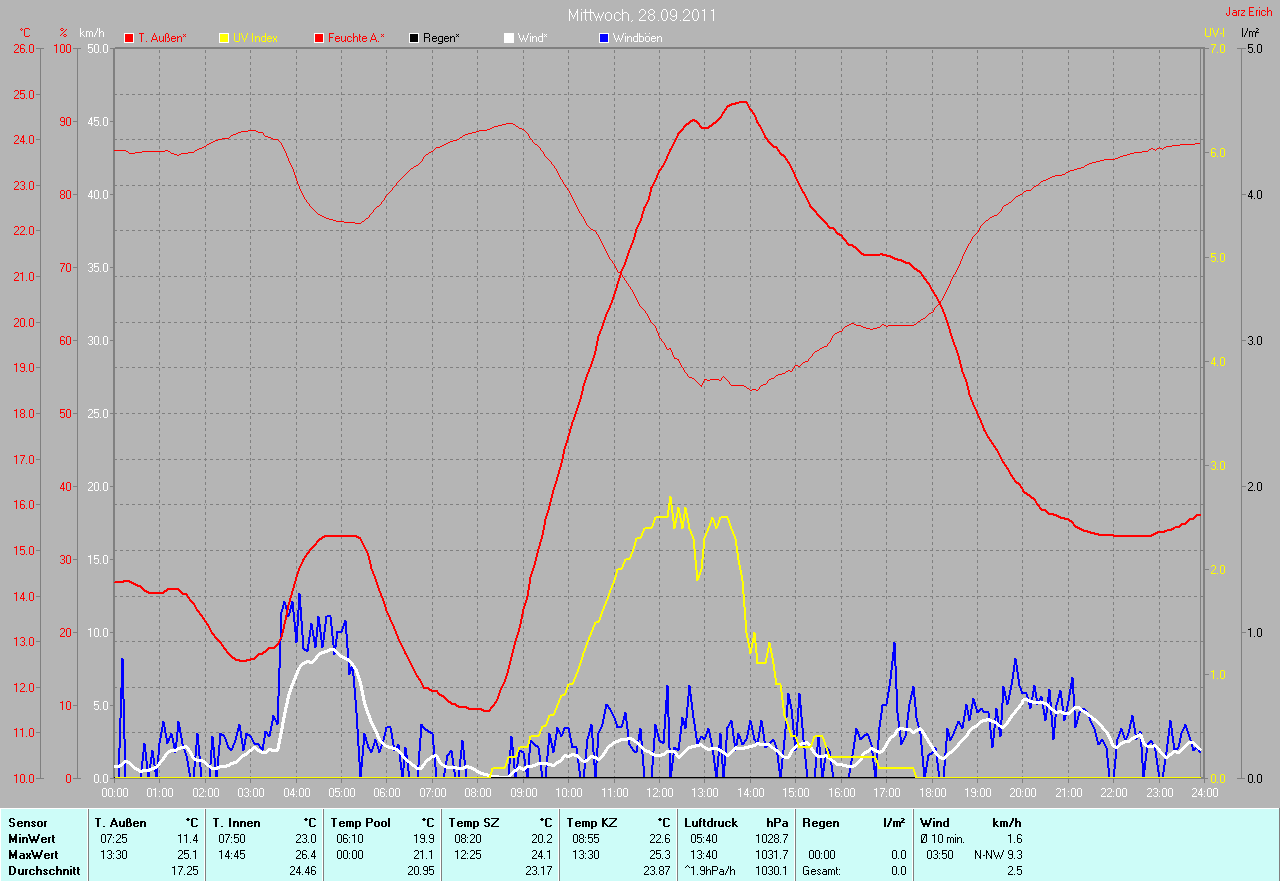Select the 'UV Index' legend label
Viewport: 1280px width, 881px height.
(x=255, y=38)
